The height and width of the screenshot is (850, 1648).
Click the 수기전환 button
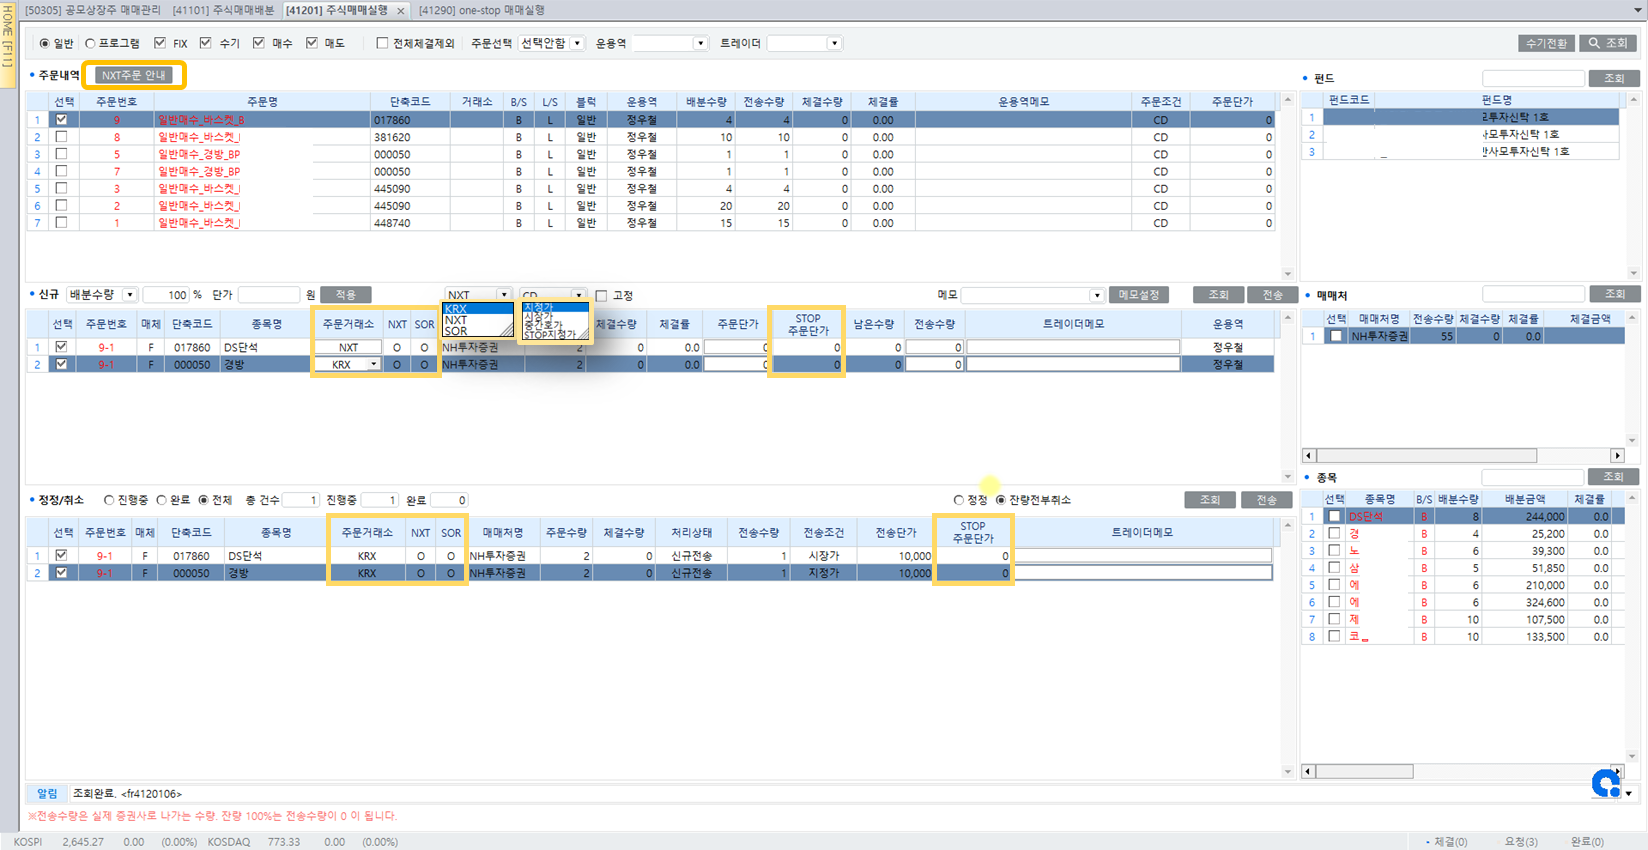pos(1546,43)
